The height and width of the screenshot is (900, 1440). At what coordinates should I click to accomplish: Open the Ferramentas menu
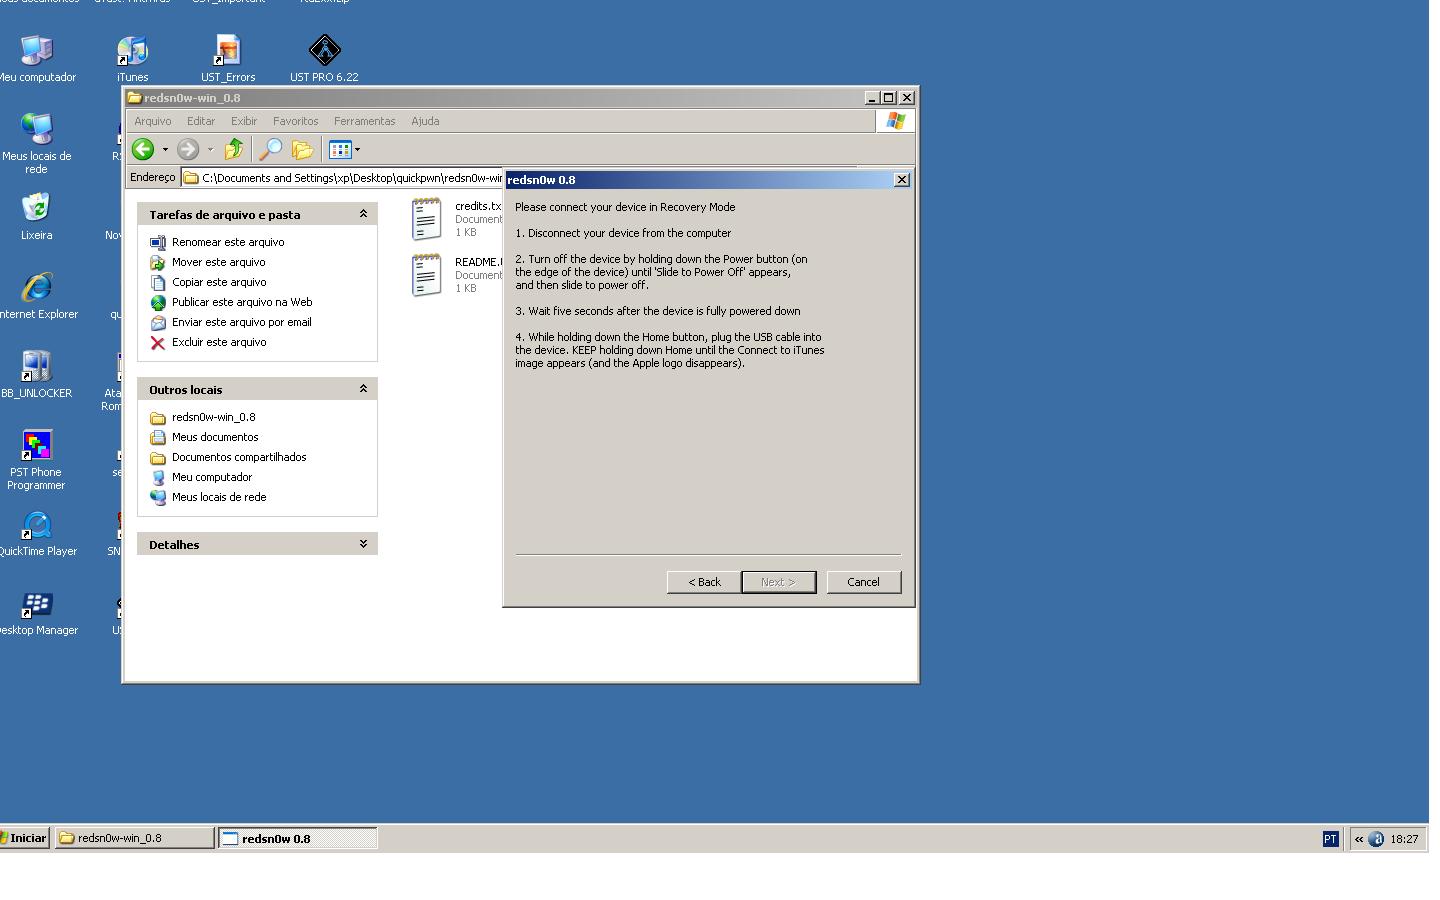pyautogui.click(x=365, y=121)
